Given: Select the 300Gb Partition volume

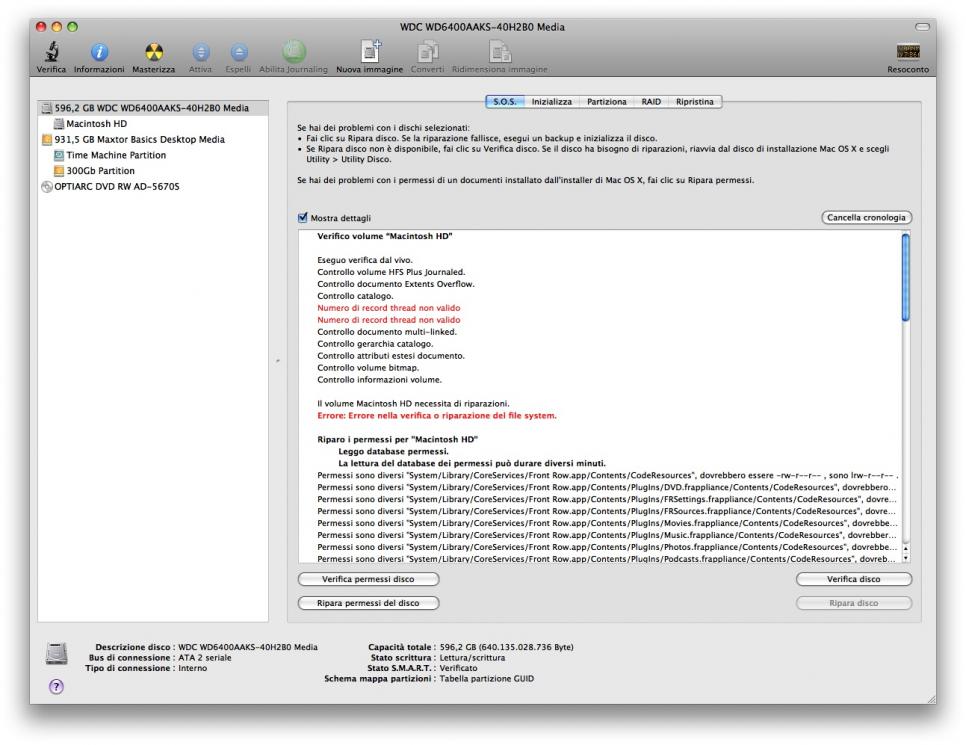Looking at the screenshot, I should click(x=153, y=171).
